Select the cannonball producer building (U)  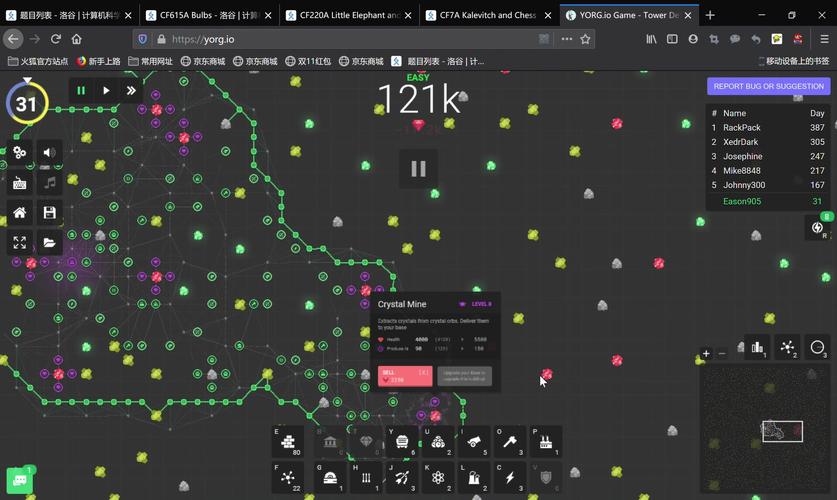coord(438,441)
